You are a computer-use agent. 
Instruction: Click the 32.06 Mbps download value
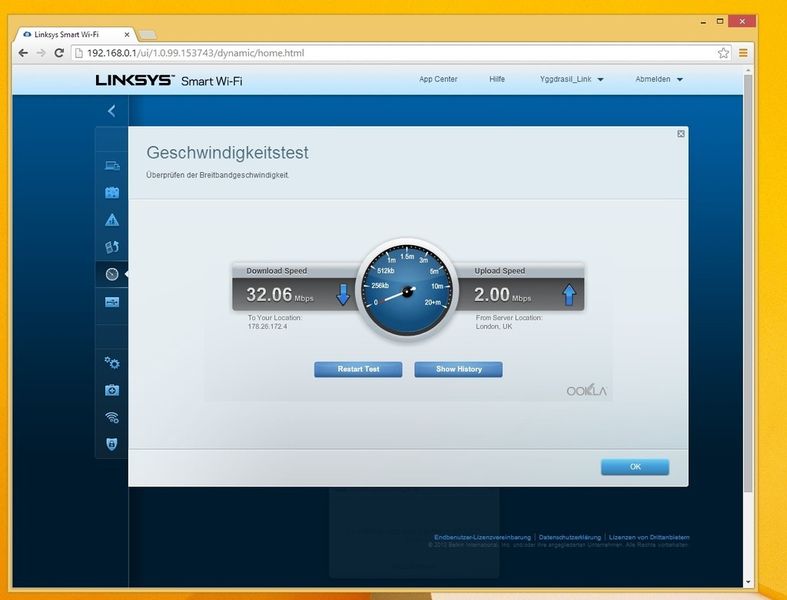coord(280,295)
